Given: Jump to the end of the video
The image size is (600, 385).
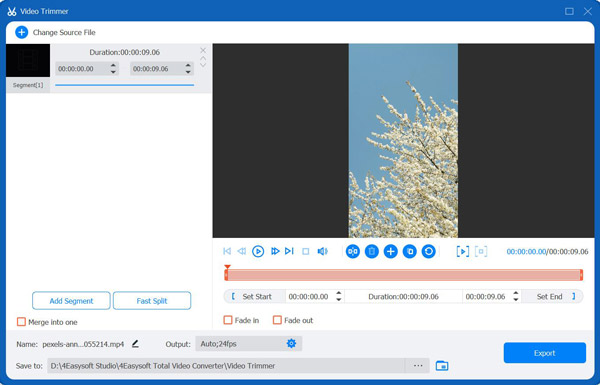Looking at the screenshot, I should point(289,251).
